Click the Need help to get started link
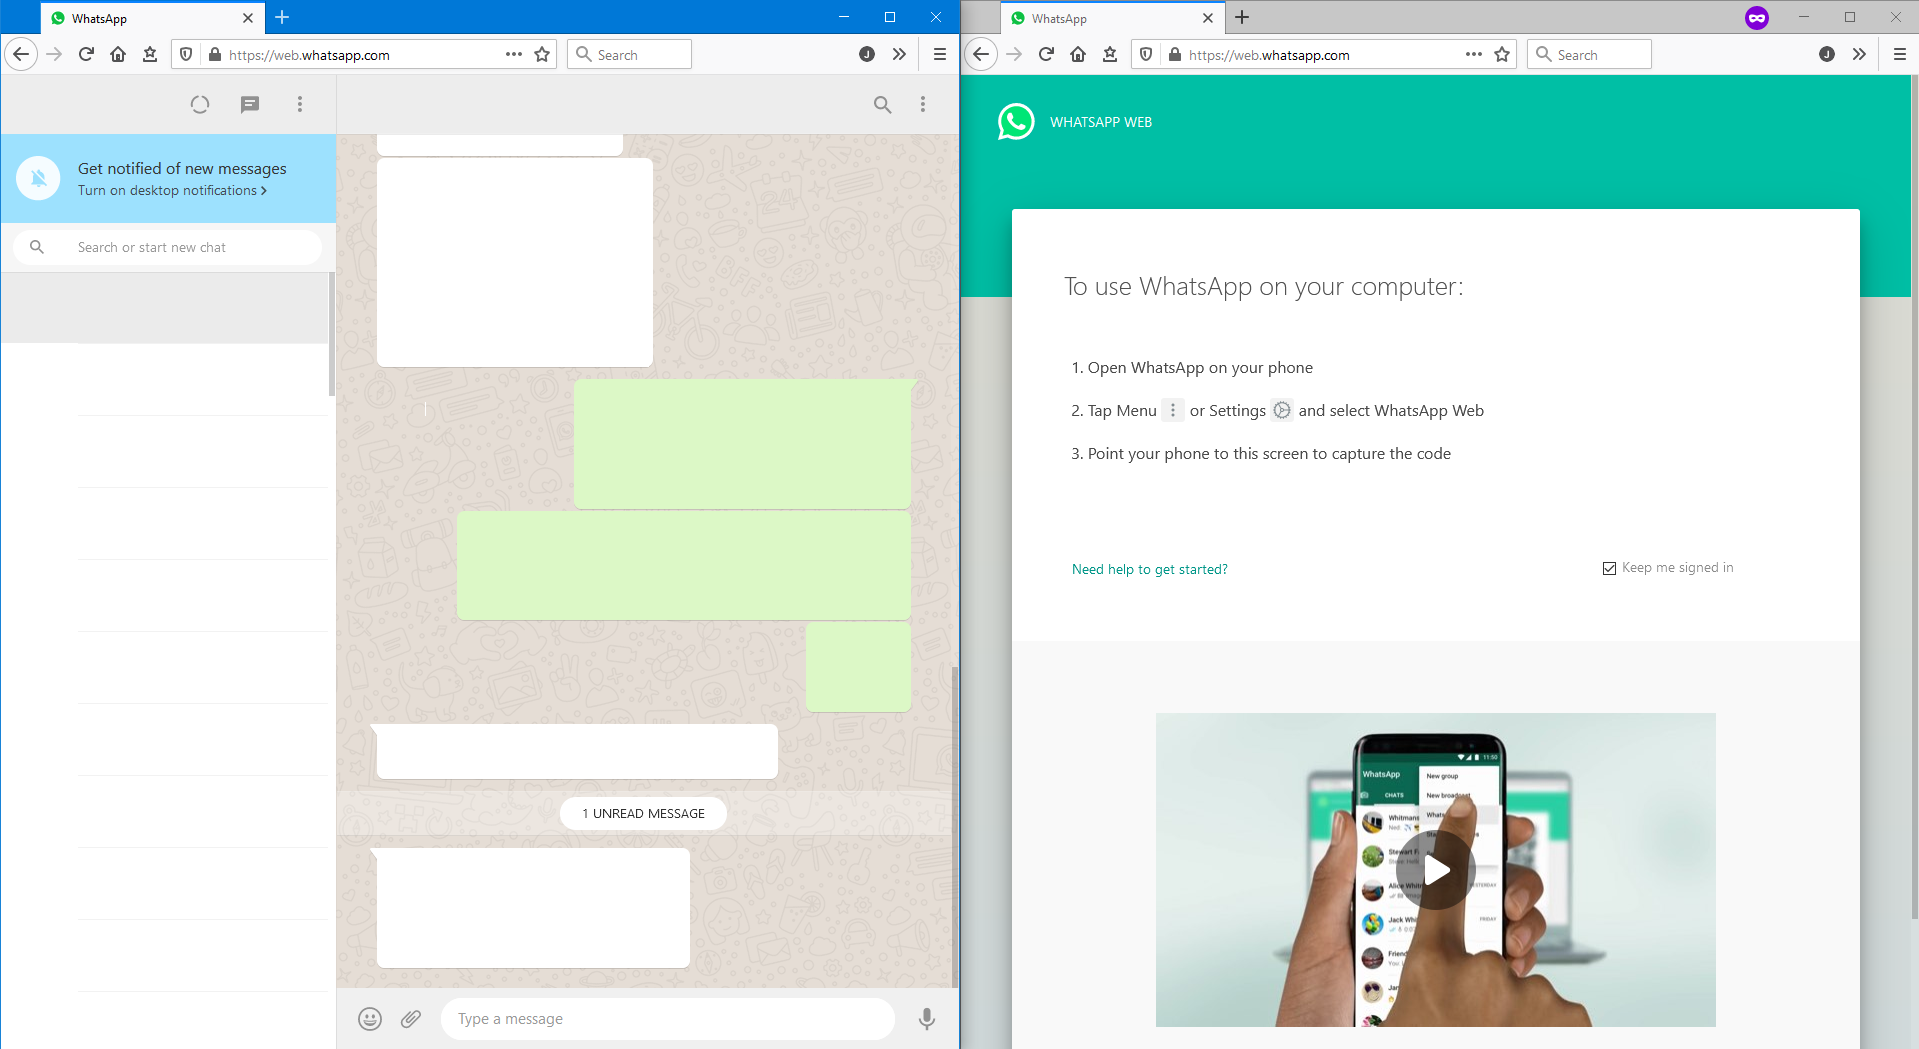 click(x=1149, y=568)
